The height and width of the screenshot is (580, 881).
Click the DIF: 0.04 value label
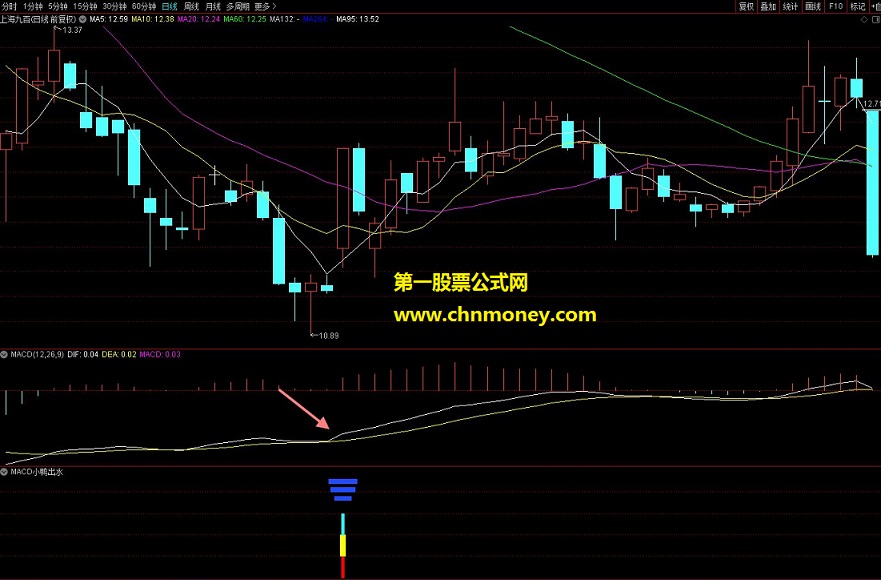[83, 355]
